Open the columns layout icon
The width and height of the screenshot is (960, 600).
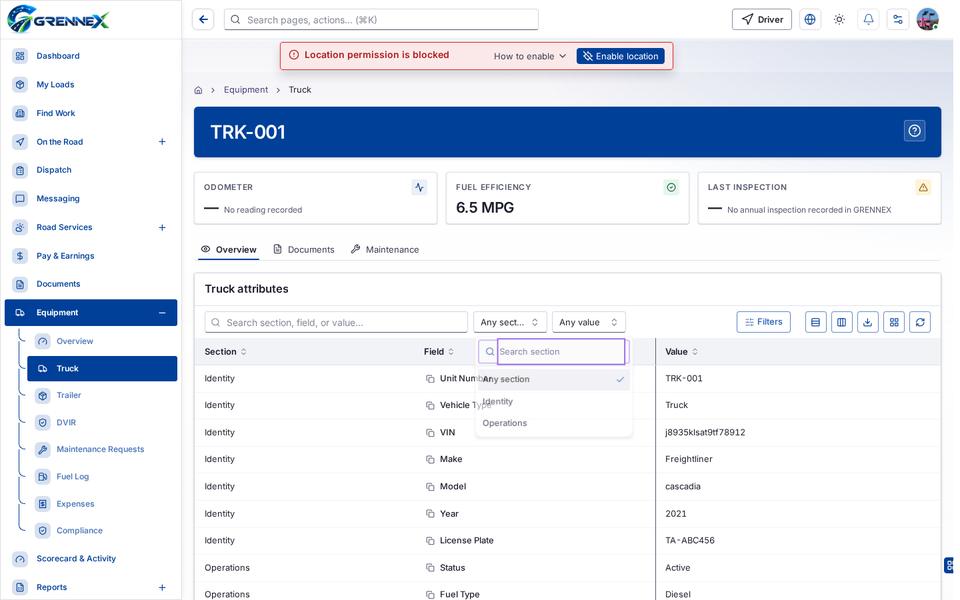(841, 322)
